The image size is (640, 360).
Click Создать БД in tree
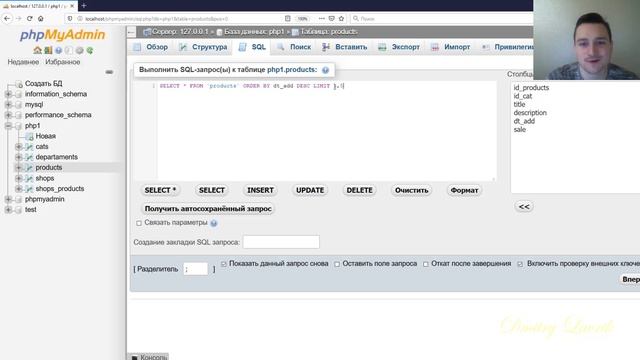[x=43, y=84]
